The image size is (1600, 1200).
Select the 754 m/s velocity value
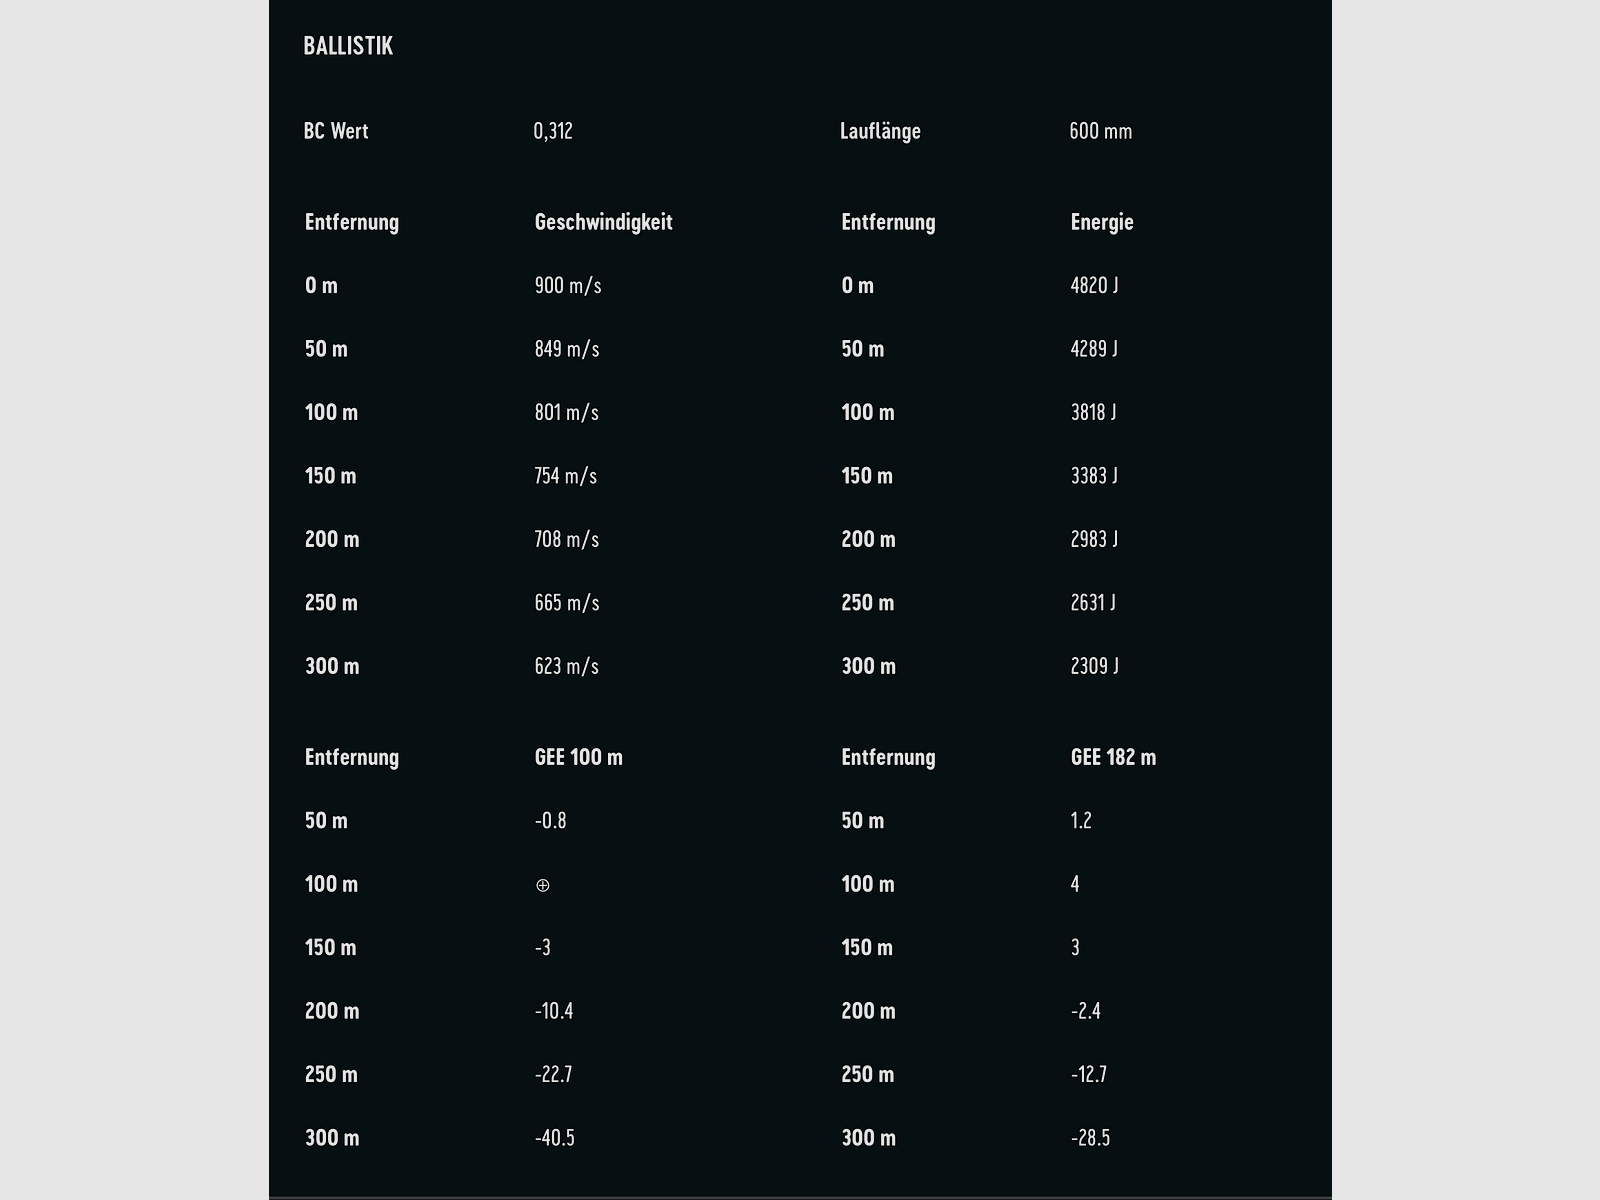pyautogui.click(x=565, y=476)
